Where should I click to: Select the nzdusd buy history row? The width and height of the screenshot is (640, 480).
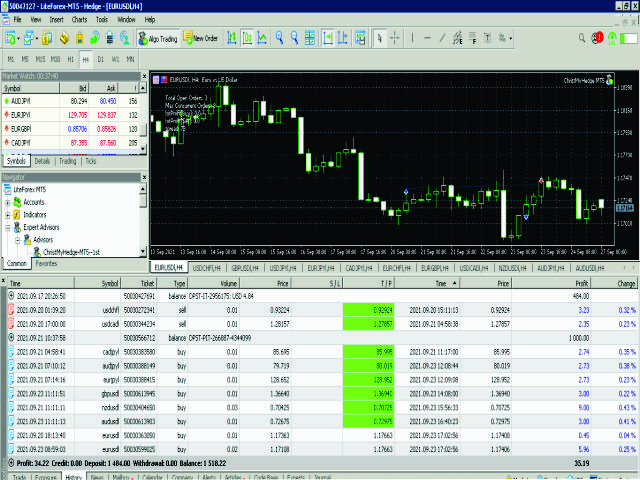click(x=322, y=407)
